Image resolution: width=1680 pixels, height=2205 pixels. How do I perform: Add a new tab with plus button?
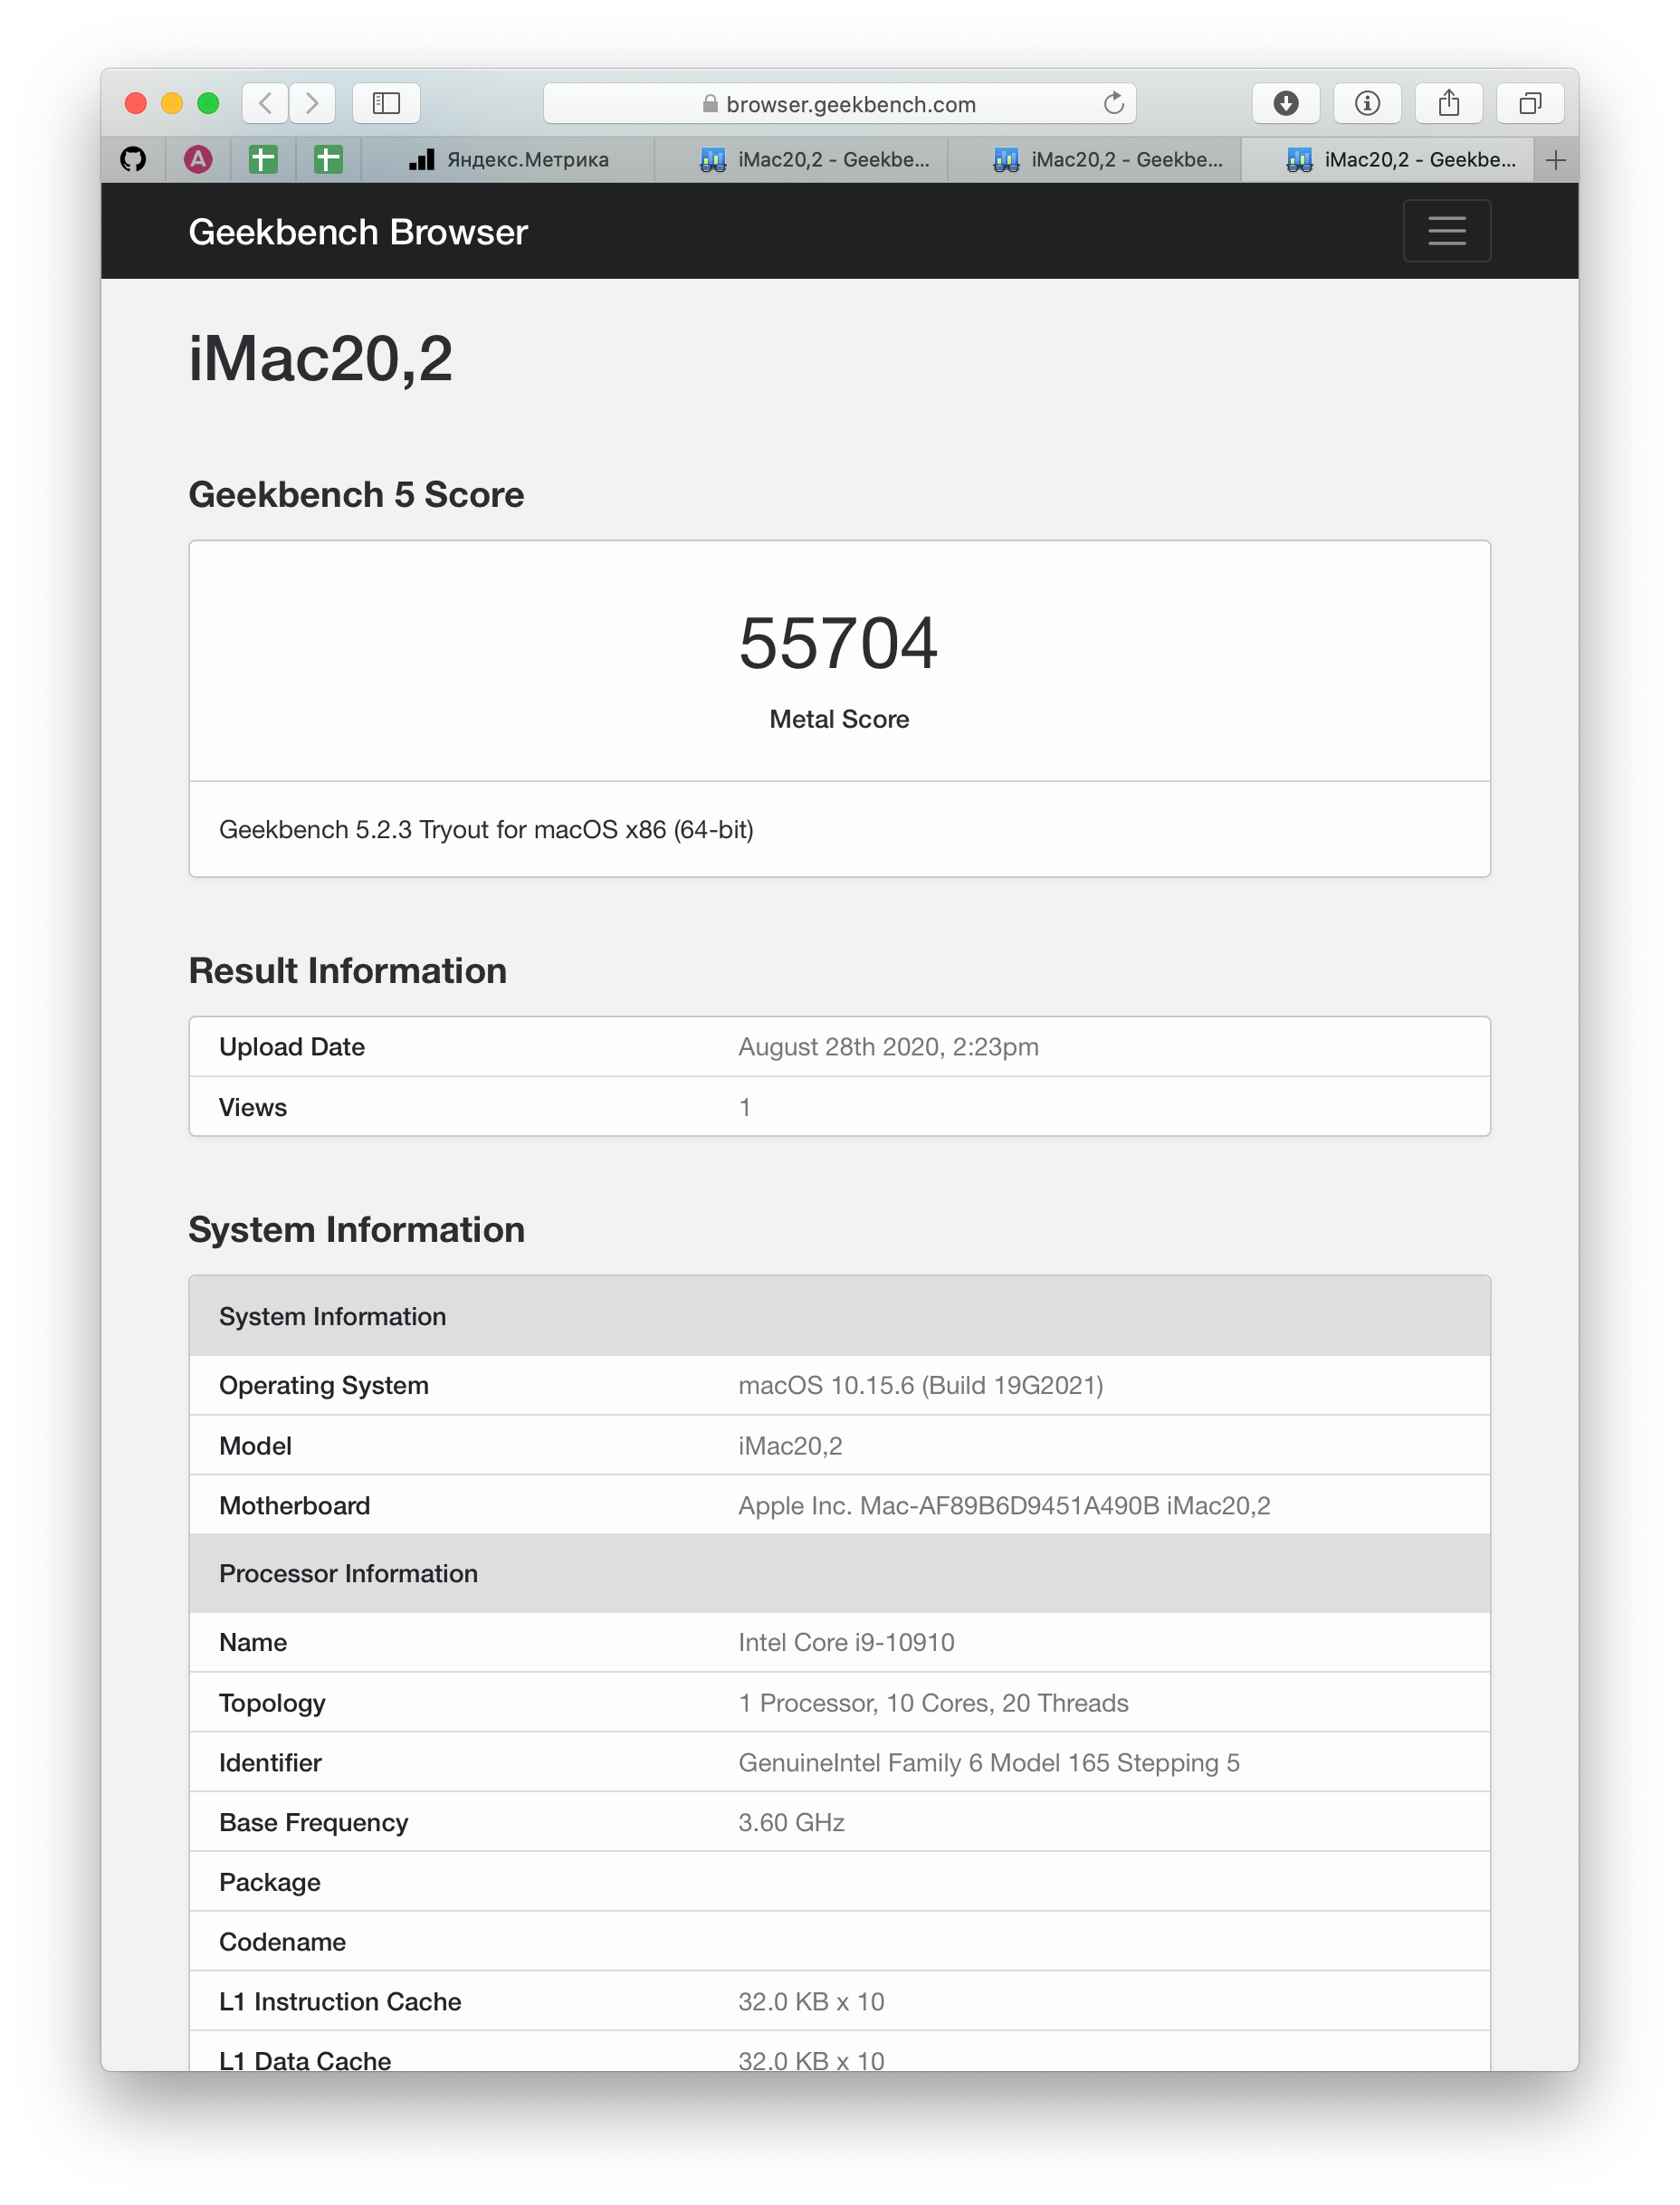point(1555,160)
